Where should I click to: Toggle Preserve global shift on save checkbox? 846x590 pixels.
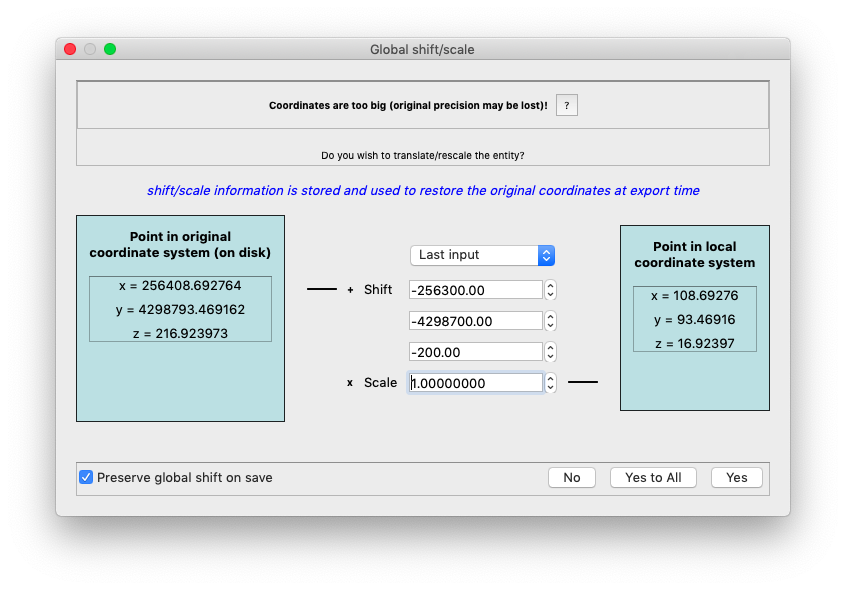coord(86,477)
